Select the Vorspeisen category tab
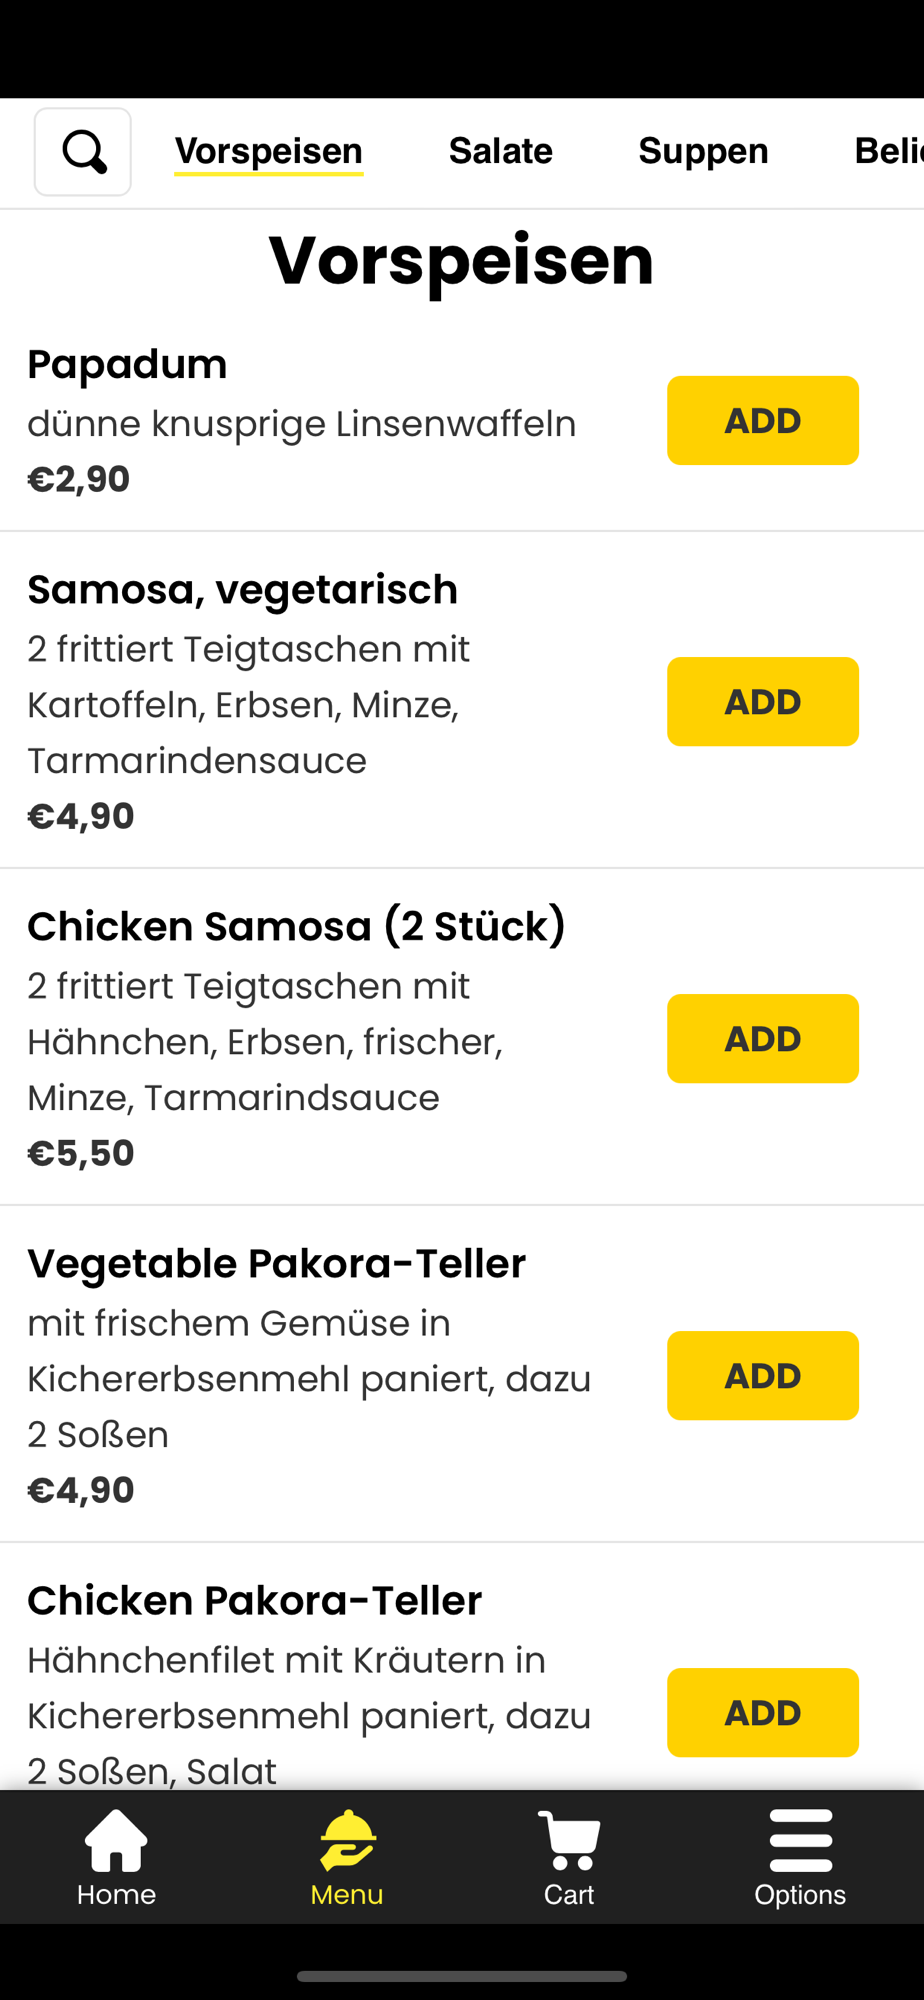Screen dimensions: 924x2000 pyautogui.click(x=269, y=152)
